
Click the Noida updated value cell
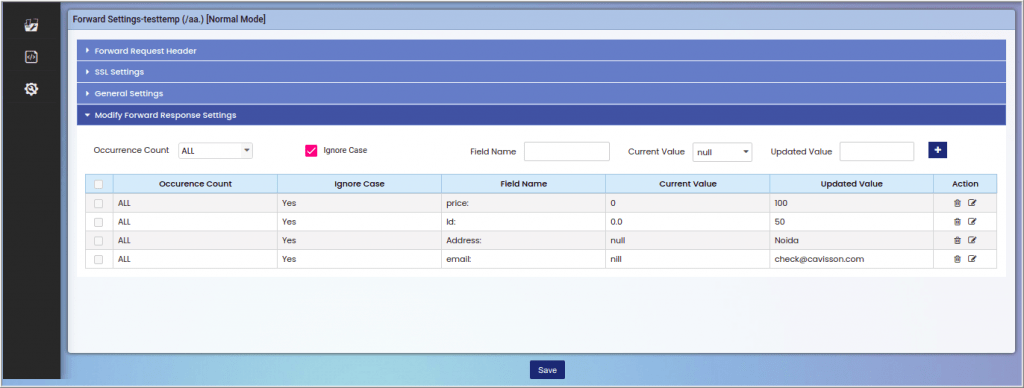[x=852, y=240]
